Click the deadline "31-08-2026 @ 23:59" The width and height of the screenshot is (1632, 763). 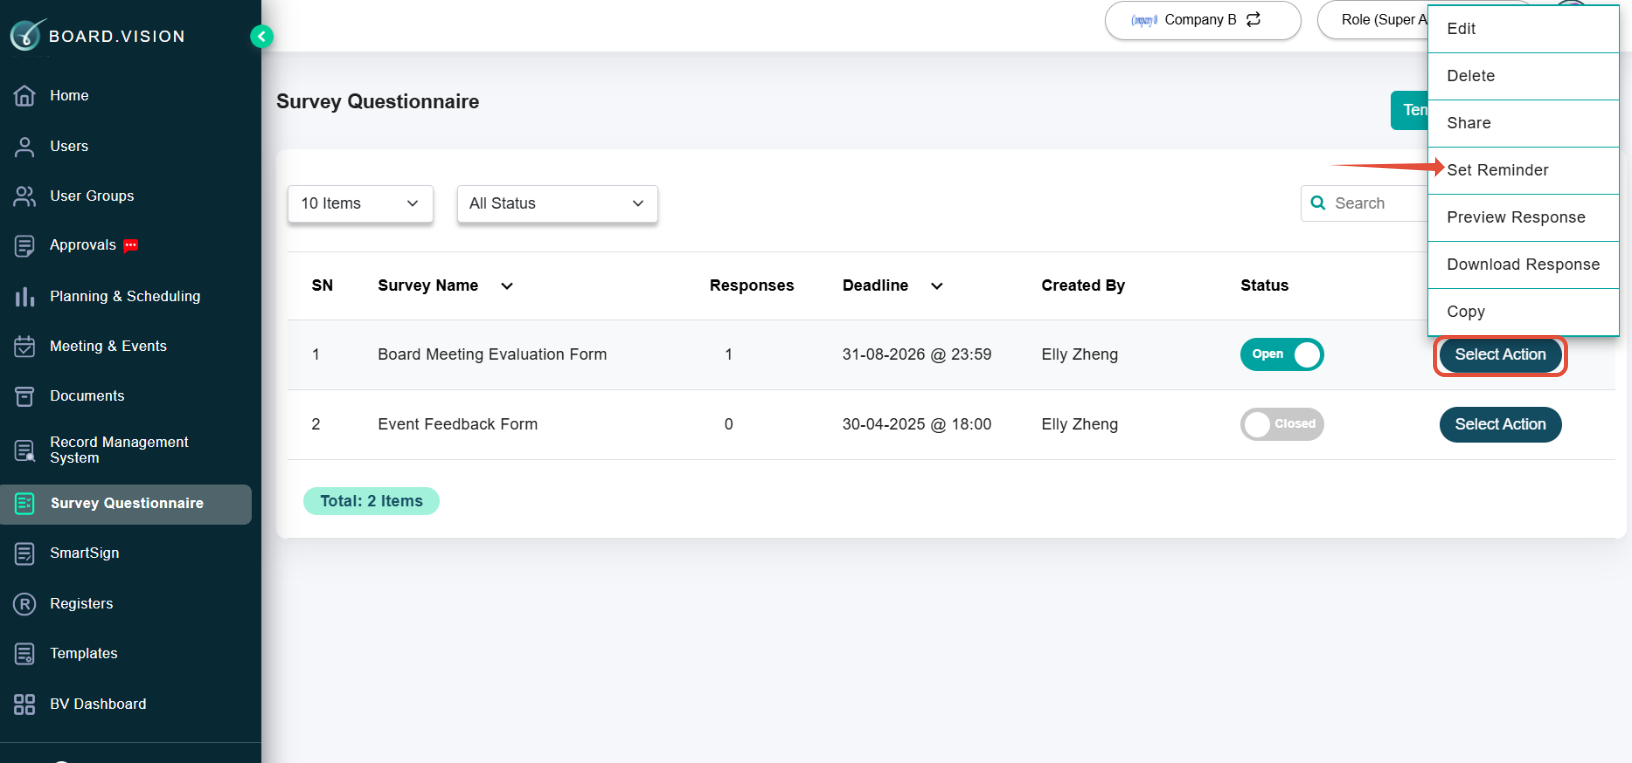click(x=917, y=355)
